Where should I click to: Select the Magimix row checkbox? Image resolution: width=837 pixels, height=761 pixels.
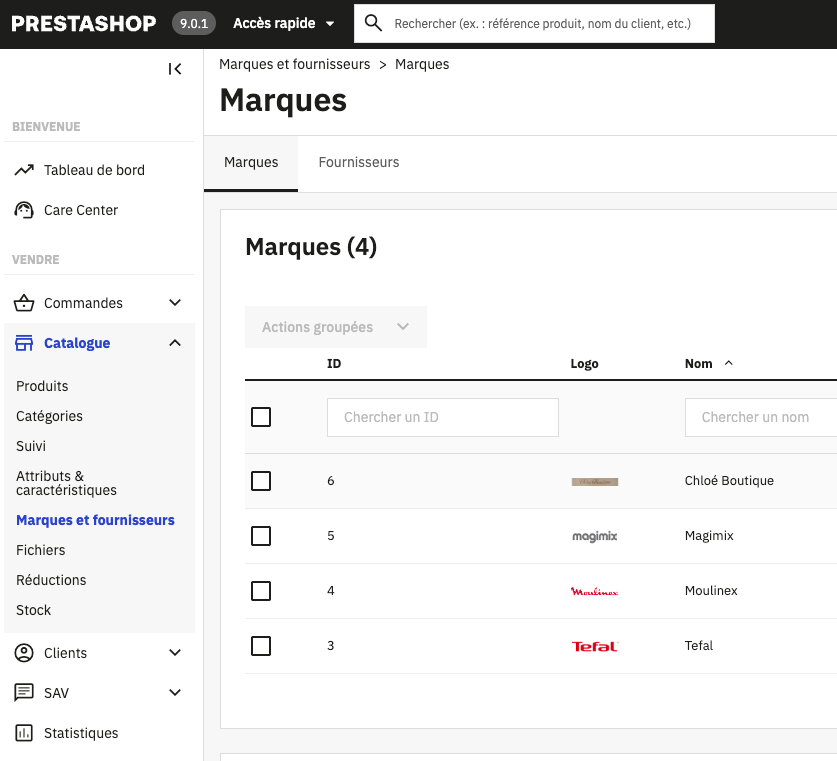[261, 536]
